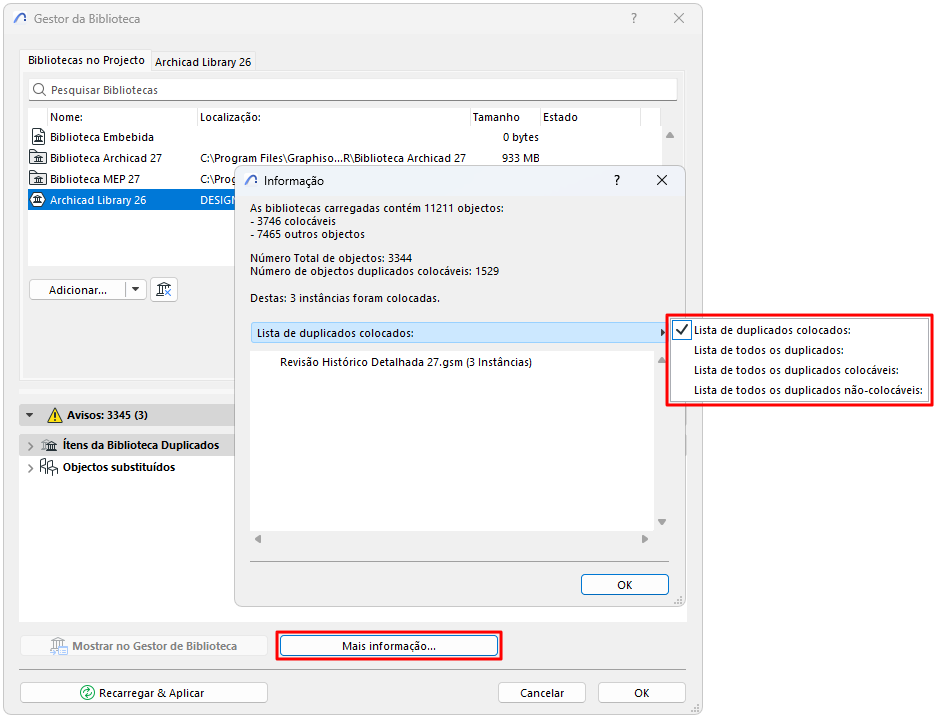935x719 pixels.
Task: Click Recarregar & Aplicar button
Action: click(x=144, y=693)
